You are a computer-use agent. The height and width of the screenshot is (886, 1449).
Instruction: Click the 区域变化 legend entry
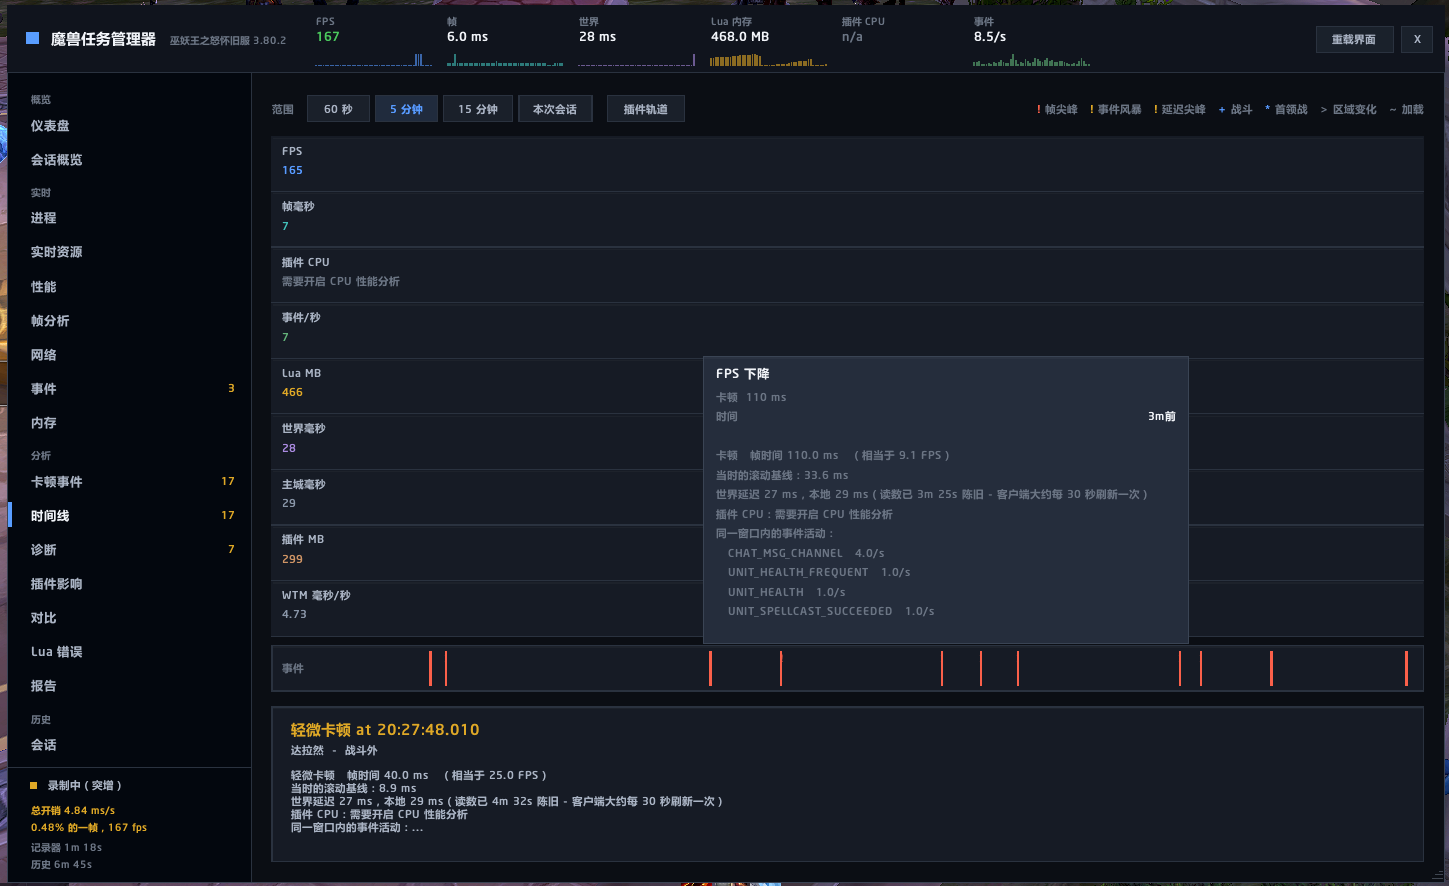1348,110
